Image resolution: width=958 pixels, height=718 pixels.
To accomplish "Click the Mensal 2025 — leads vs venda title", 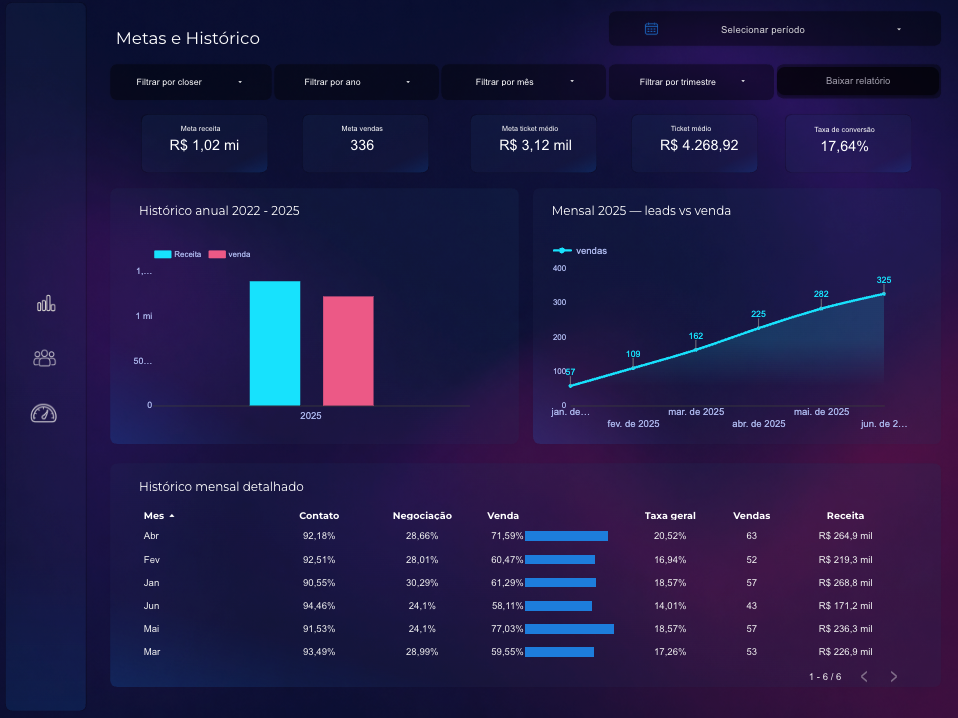I will (x=641, y=211).
